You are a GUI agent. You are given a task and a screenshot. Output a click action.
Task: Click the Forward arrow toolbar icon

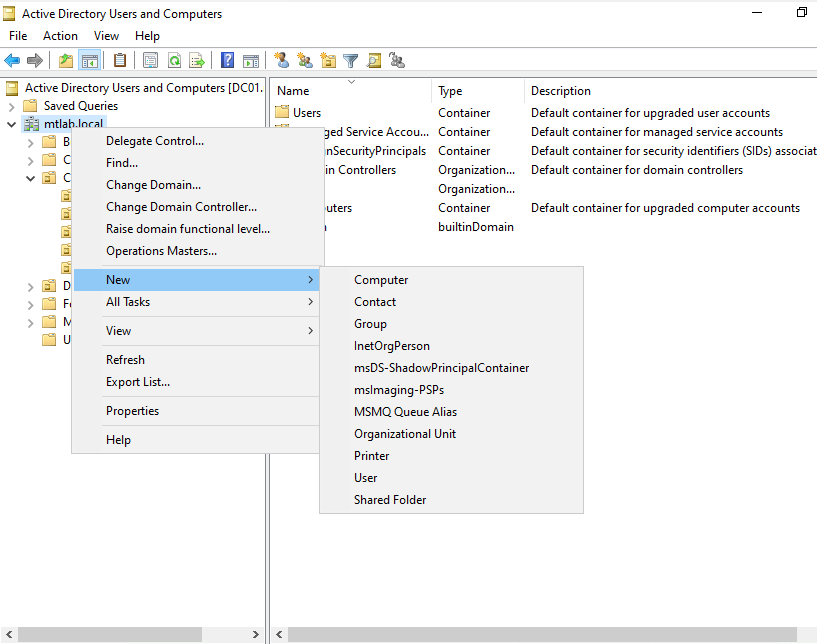34,60
